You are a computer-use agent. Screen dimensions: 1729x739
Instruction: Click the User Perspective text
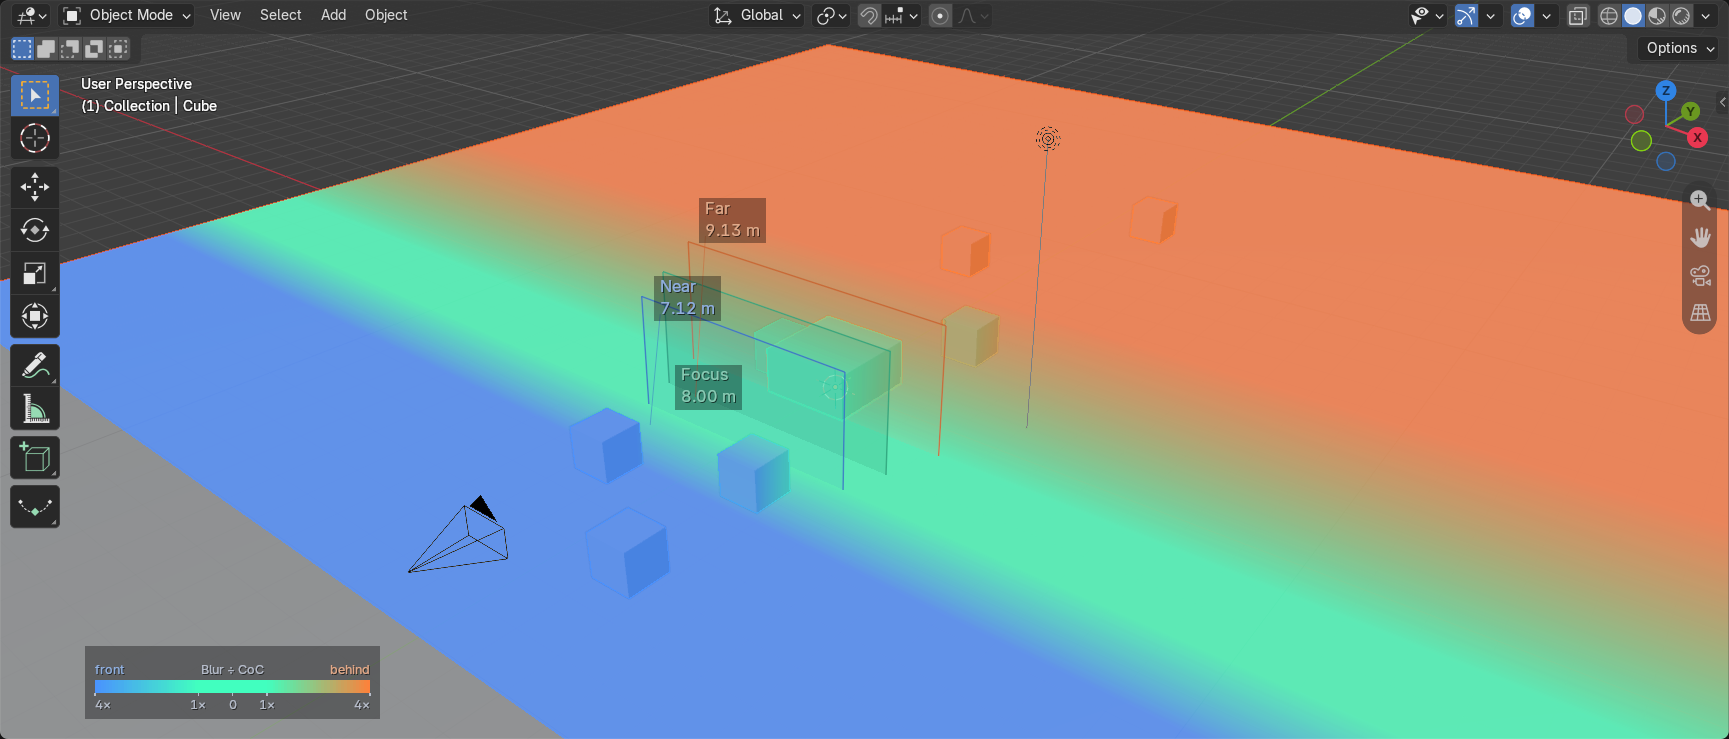click(136, 84)
